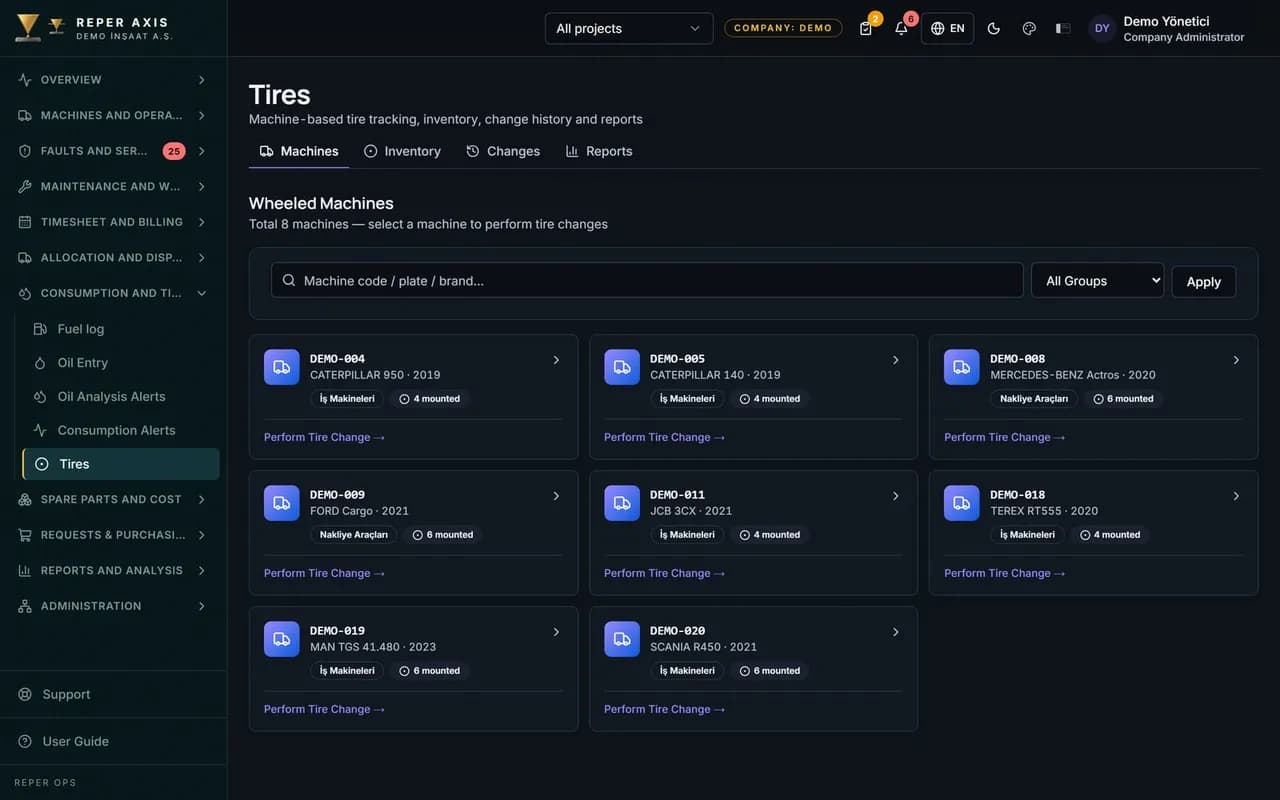The image size is (1280, 800).
Task: Switch language using the EN button
Action: (x=947, y=28)
